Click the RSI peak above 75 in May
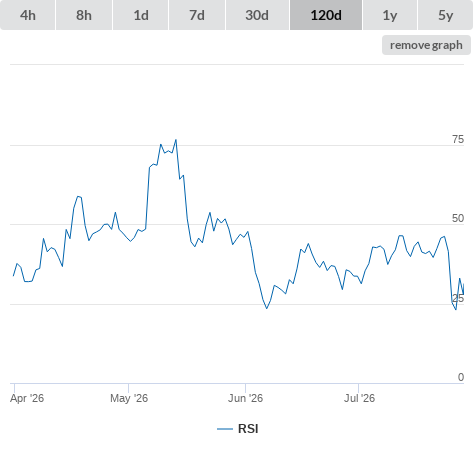This screenshot has height=455, width=474. [176, 140]
